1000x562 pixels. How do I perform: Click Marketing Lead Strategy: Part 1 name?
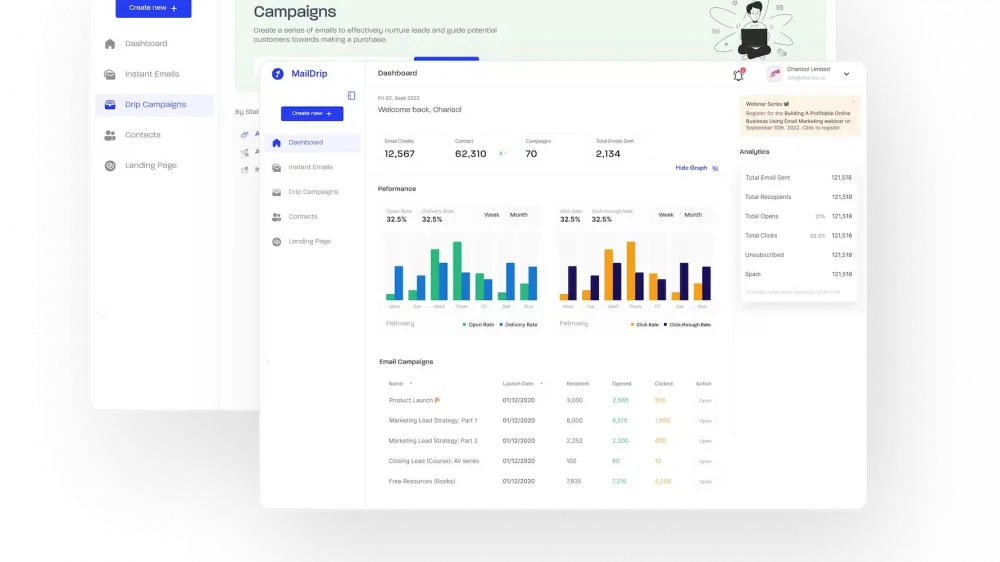tap(433, 421)
